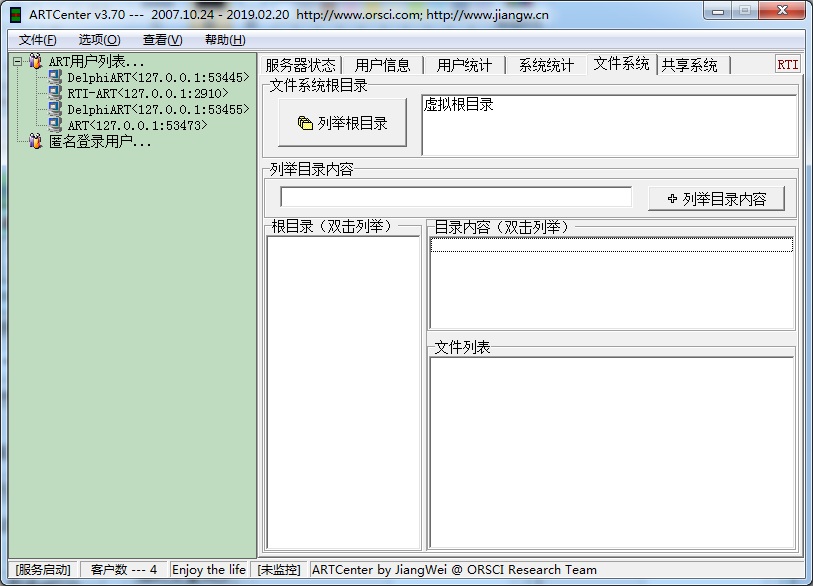Maximize the ARTCenter window
813x586 pixels.
pos(745,11)
